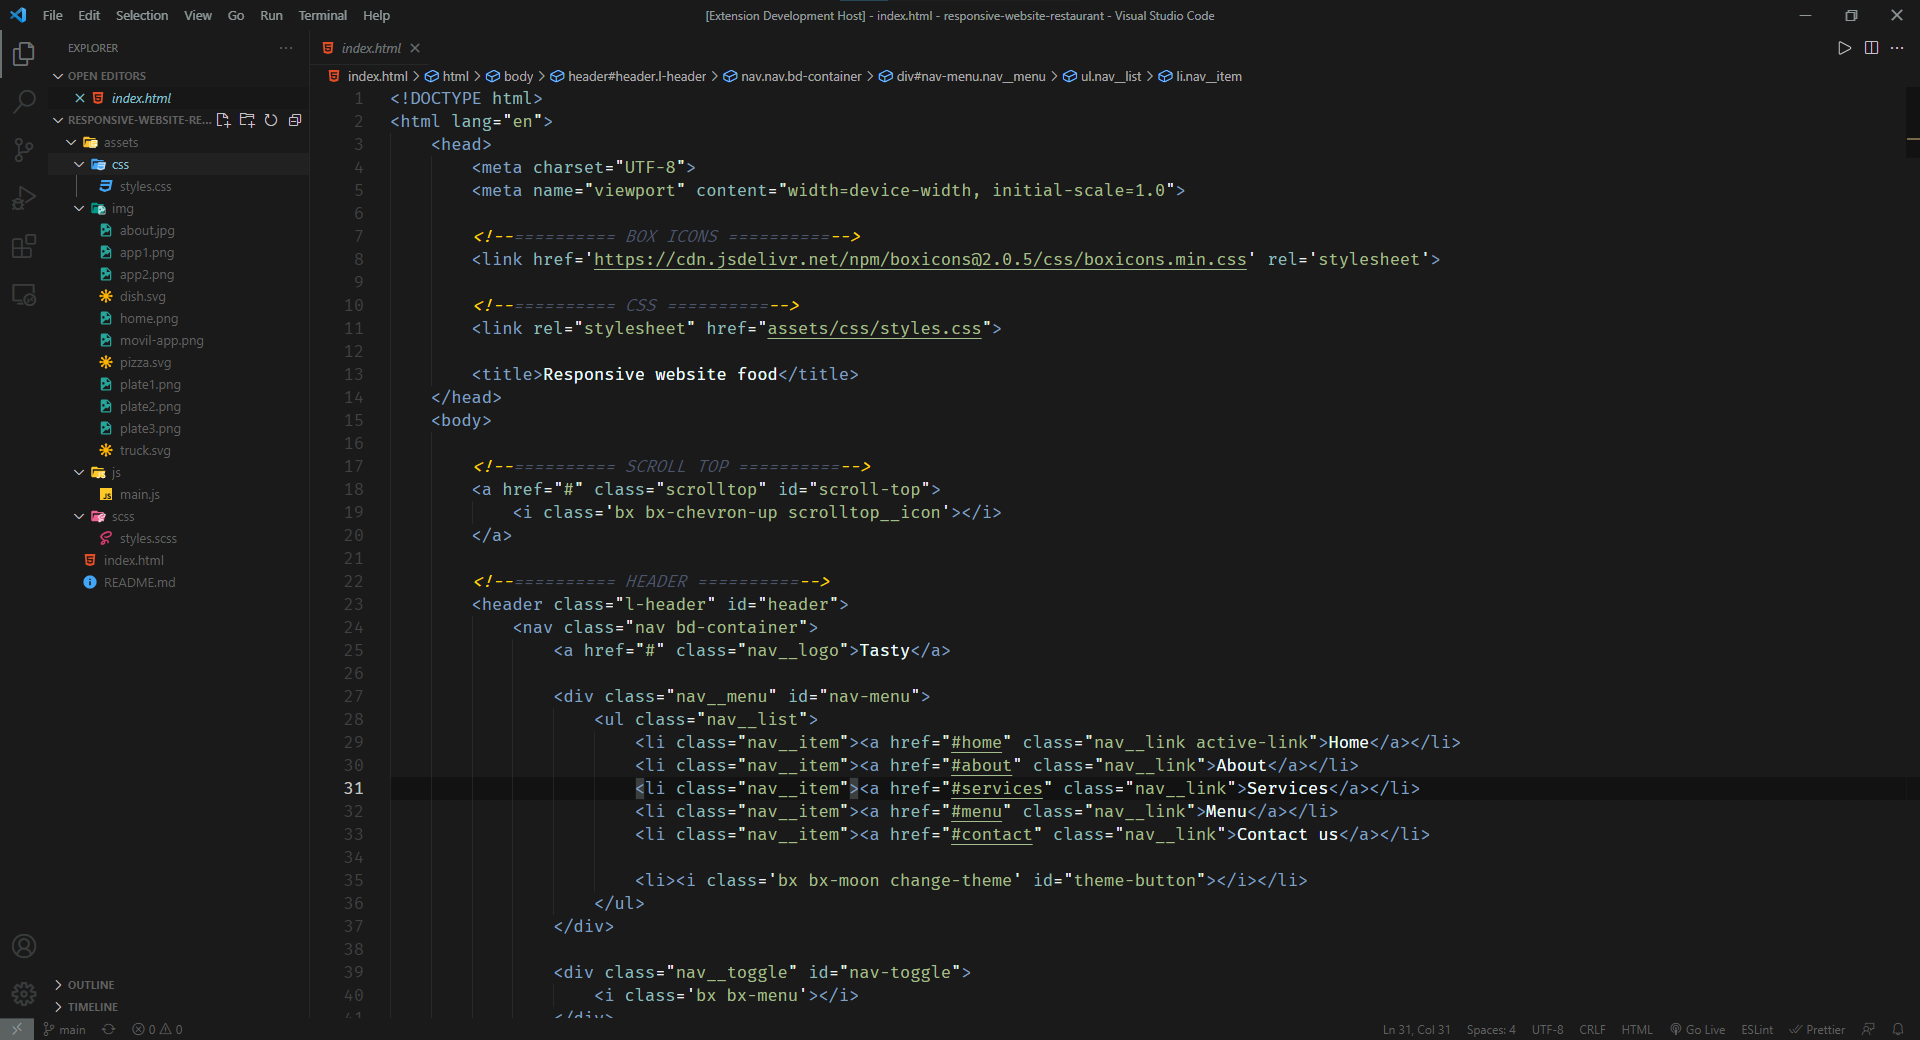Open the File menu
Viewport: 1920px width, 1040px height.
tap(53, 15)
